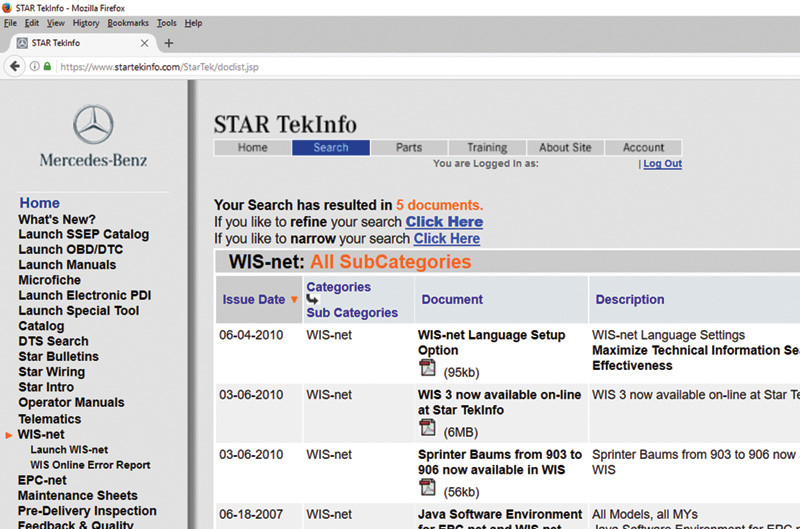Click the site information icon in address bar

click(33, 67)
